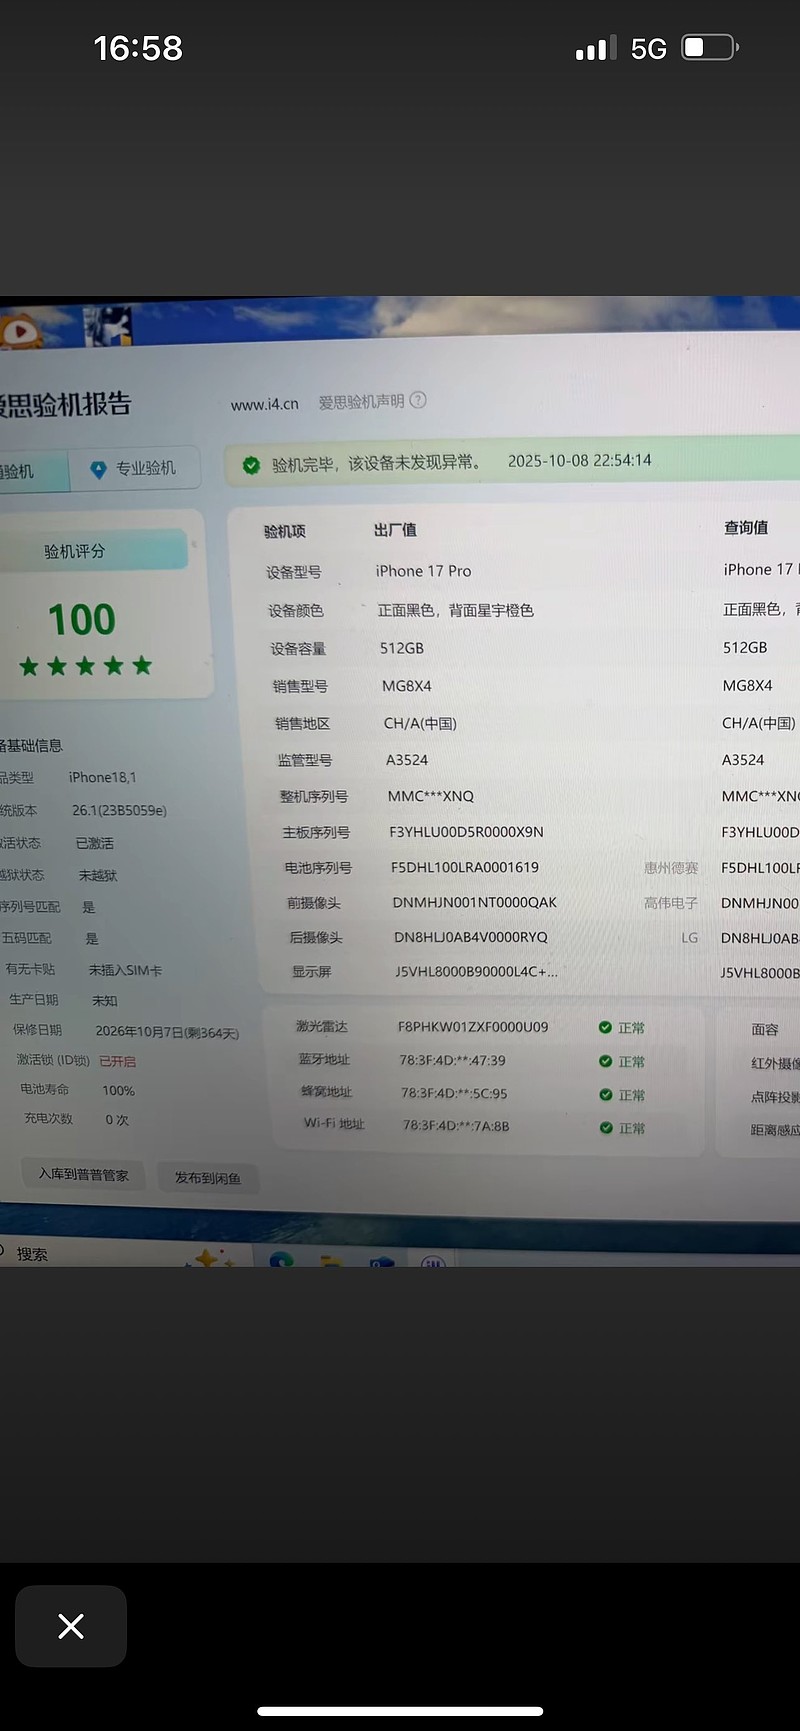
Task: Click the red 已开启 activation lock status
Action: point(118,1061)
